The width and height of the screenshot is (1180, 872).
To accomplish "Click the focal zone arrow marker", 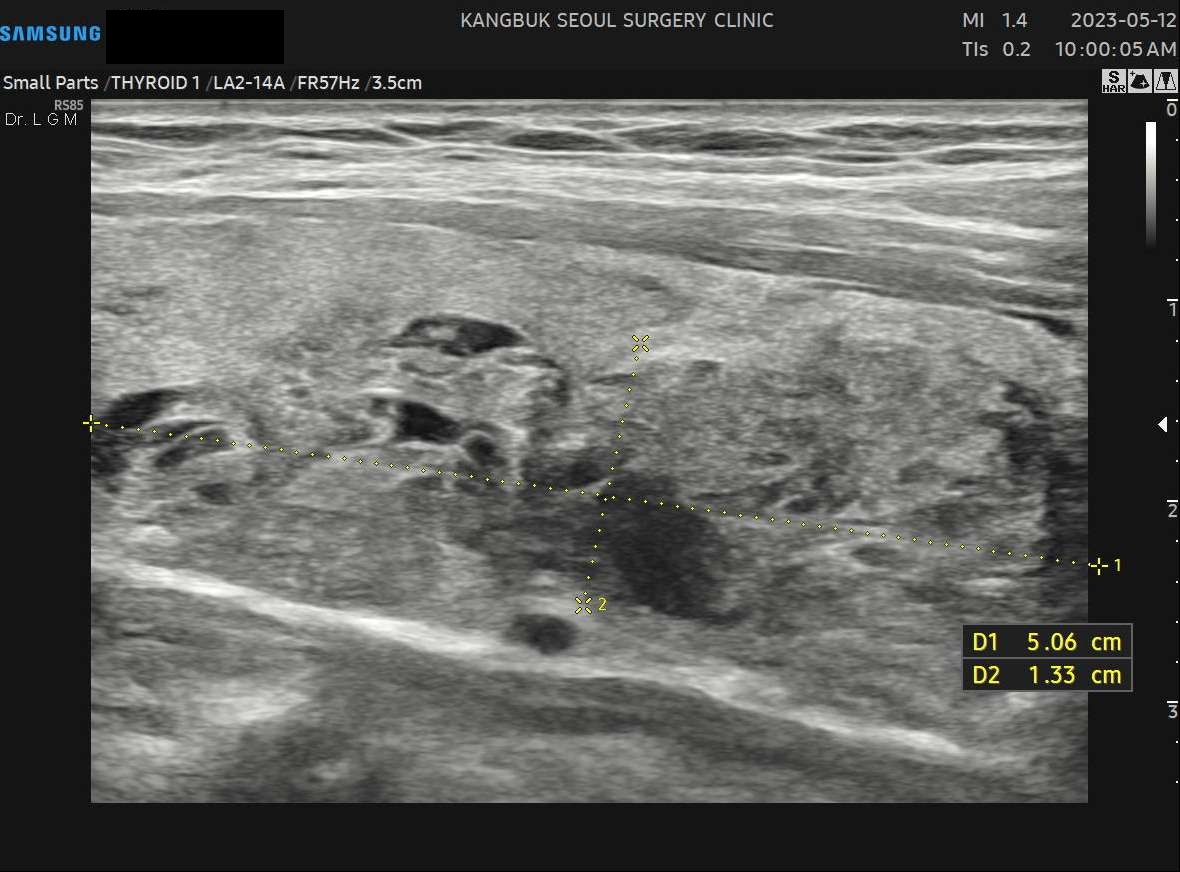I will click(1163, 424).
